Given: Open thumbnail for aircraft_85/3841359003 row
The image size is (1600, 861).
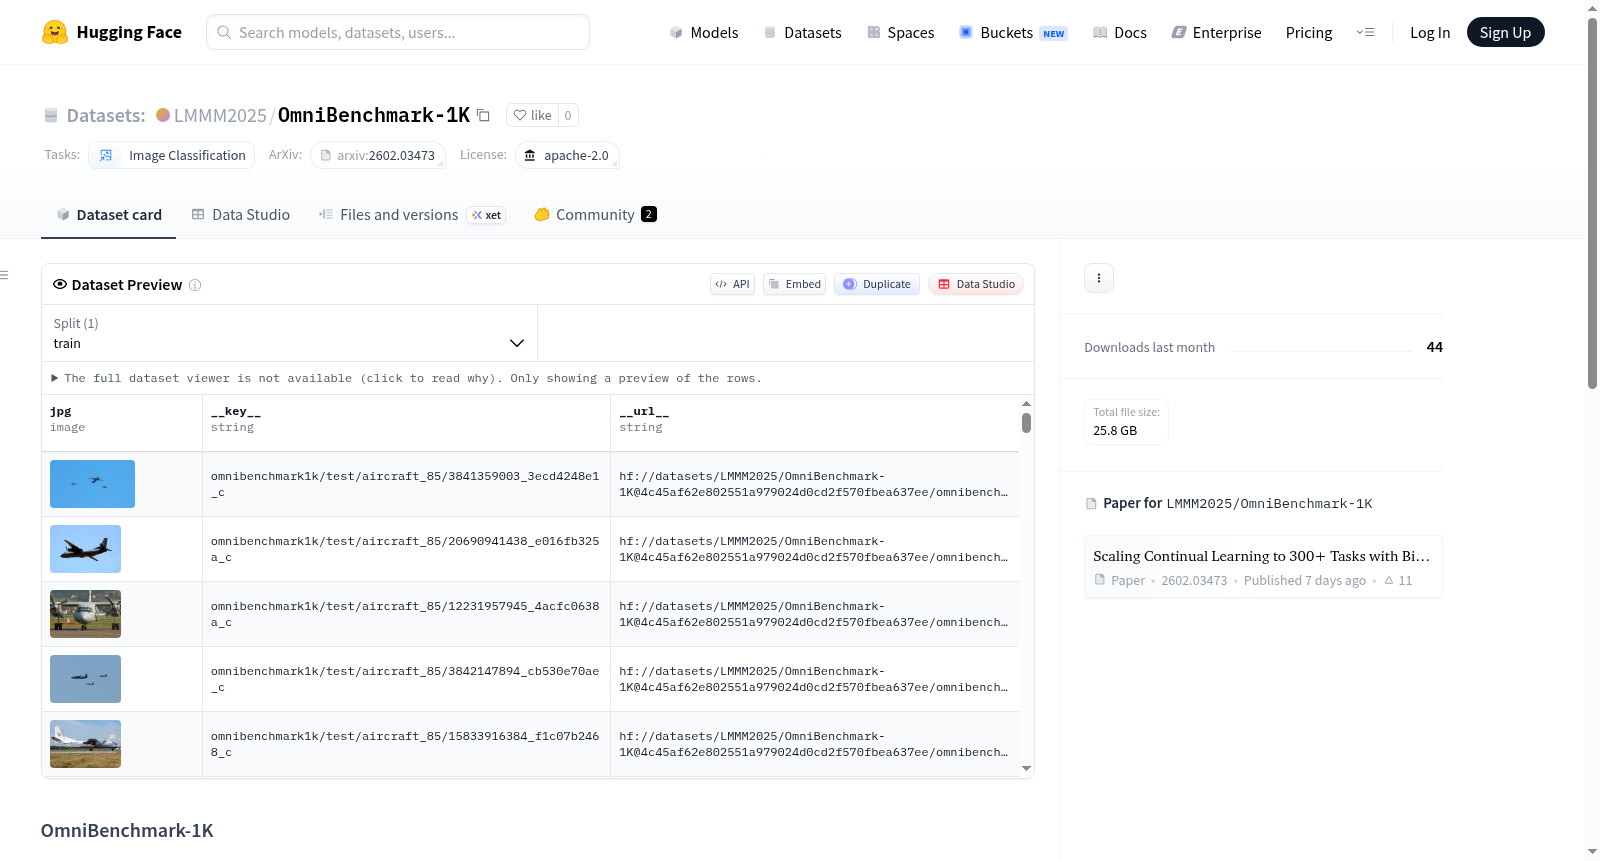Looking at the screenshot, I should pos(92,484).
